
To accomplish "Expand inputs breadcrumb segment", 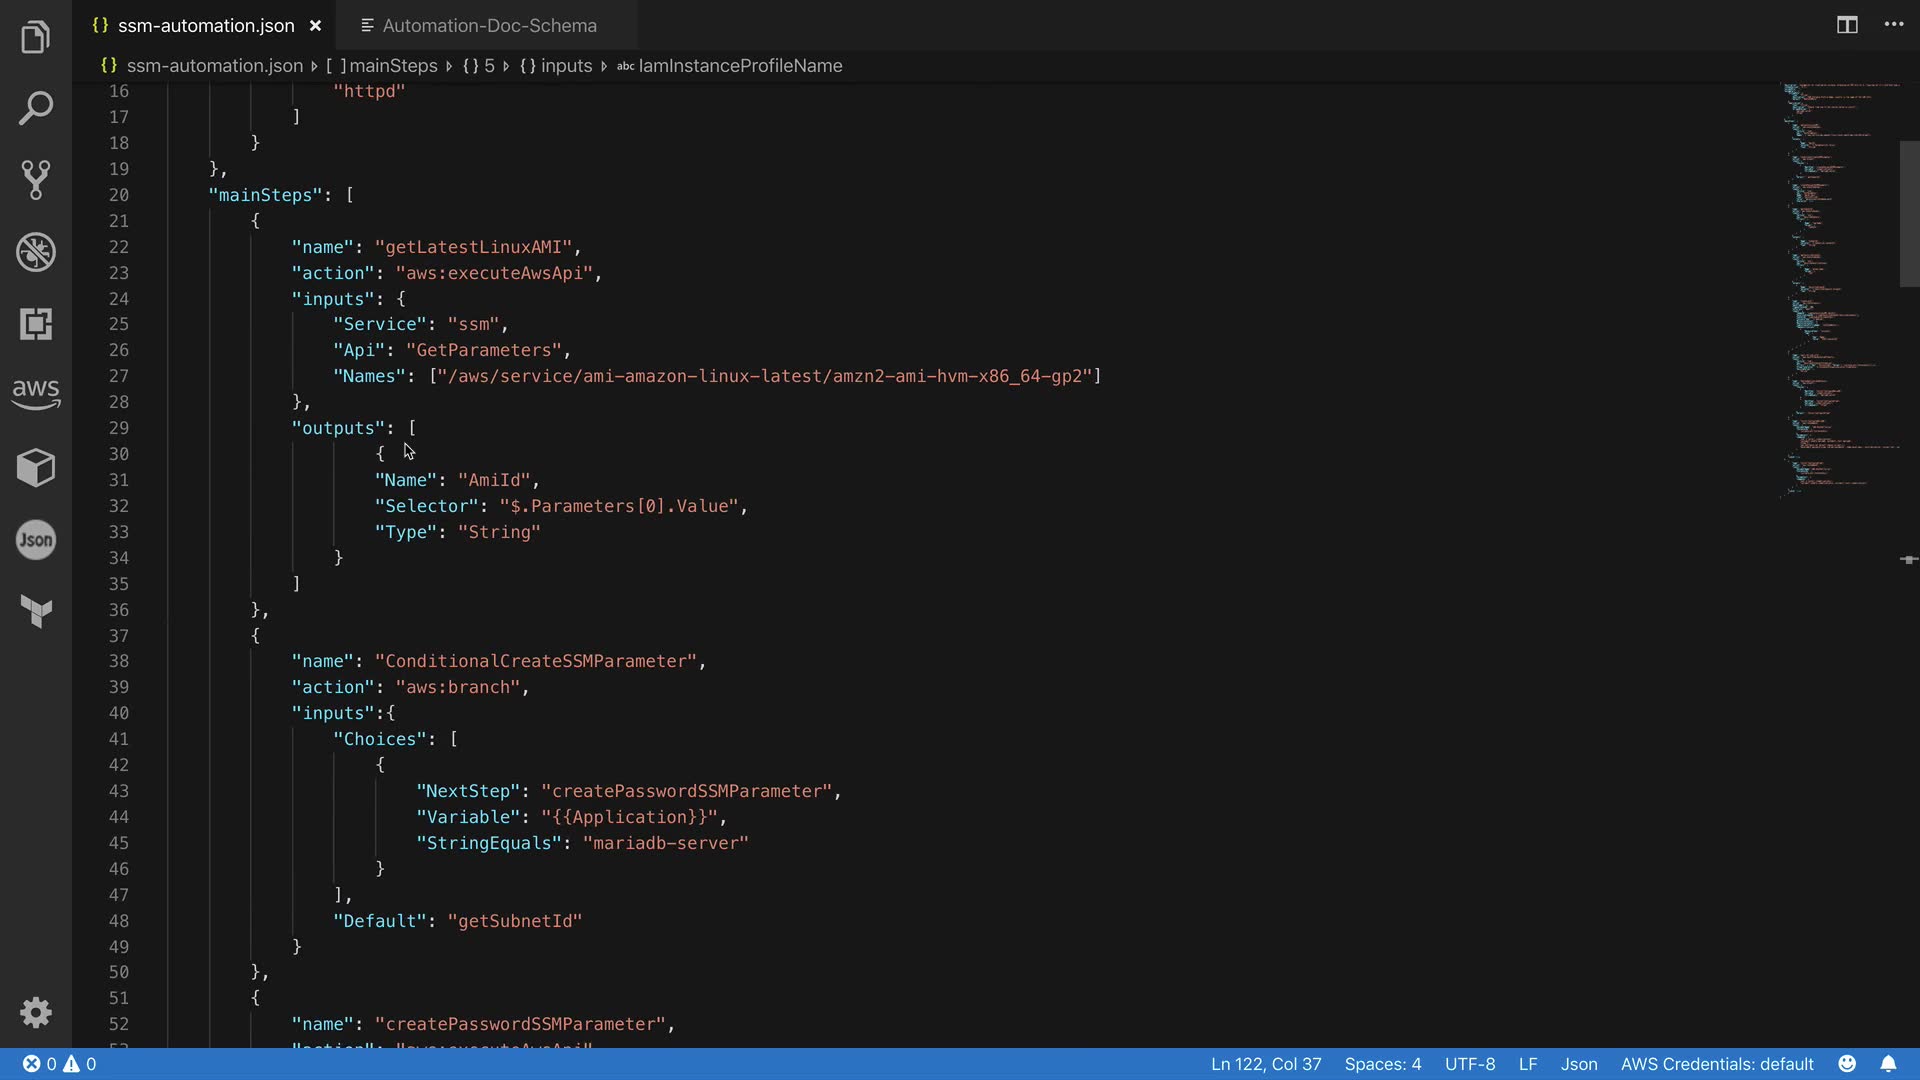I will 566,66.
